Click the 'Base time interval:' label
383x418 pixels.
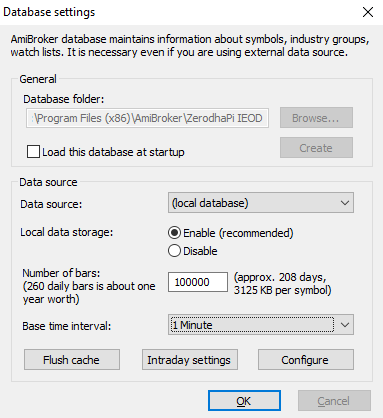tap(67, 326)
